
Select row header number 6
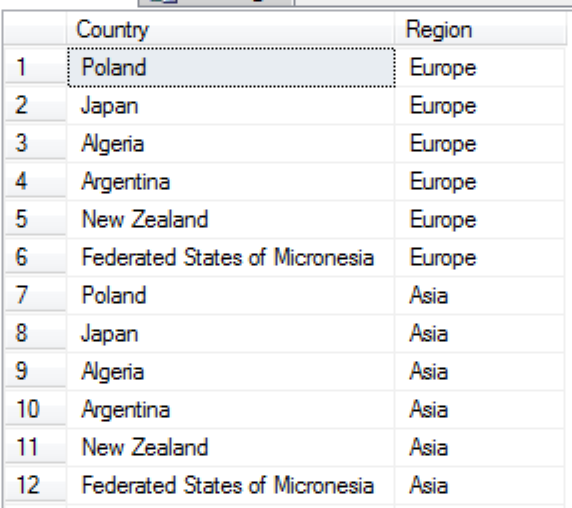(x=35, y=257)
